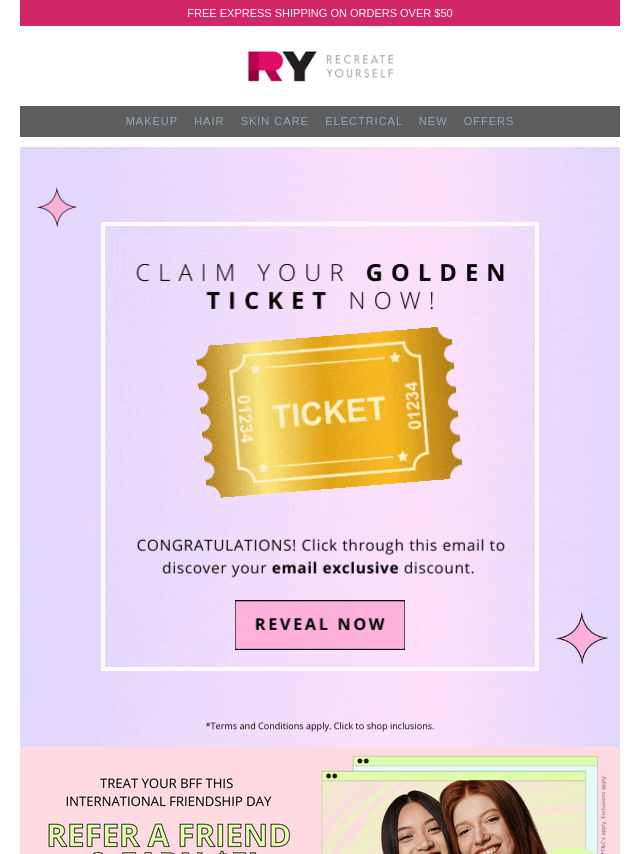The image size is (640, 854).
Task: Open the Terms and Conditions inclusions link
Action: tap(320, 726)
